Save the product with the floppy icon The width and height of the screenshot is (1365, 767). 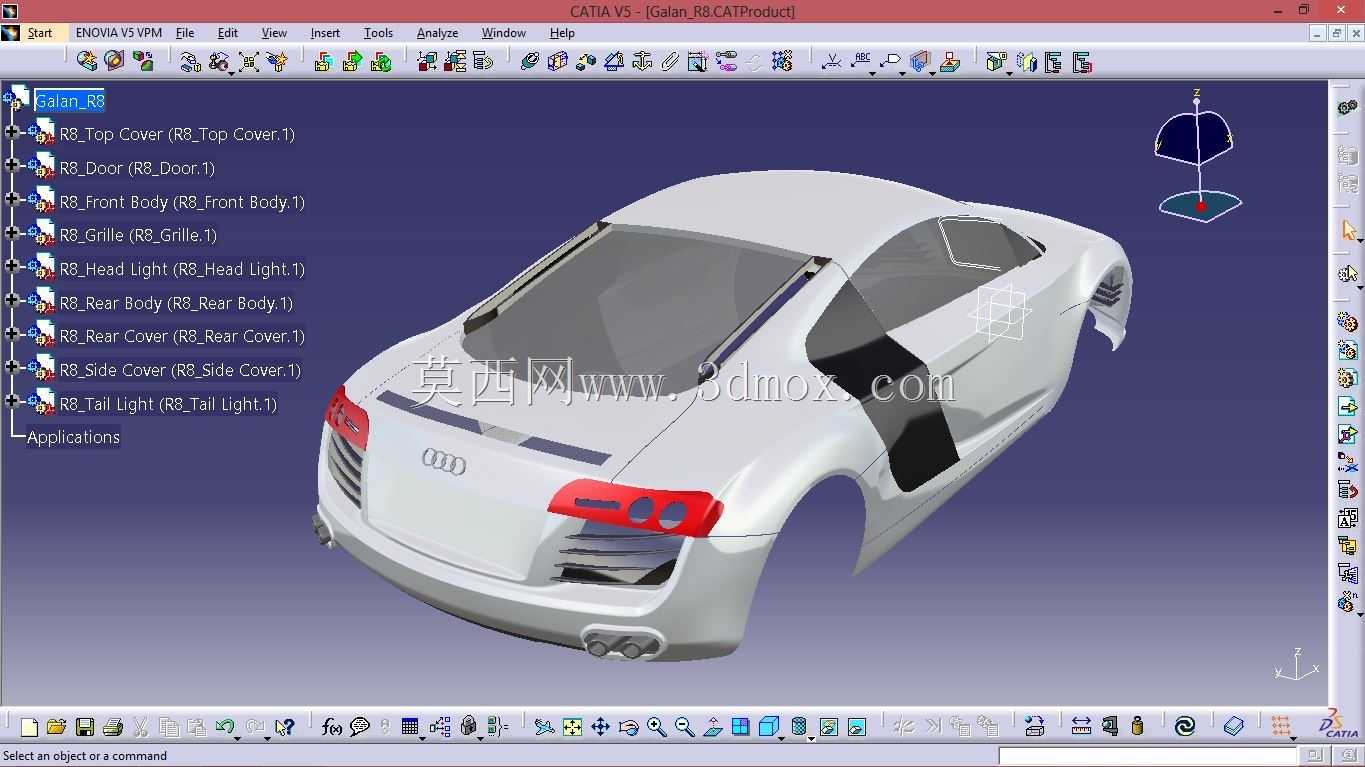pyautogui.click(x=85, y=727)
